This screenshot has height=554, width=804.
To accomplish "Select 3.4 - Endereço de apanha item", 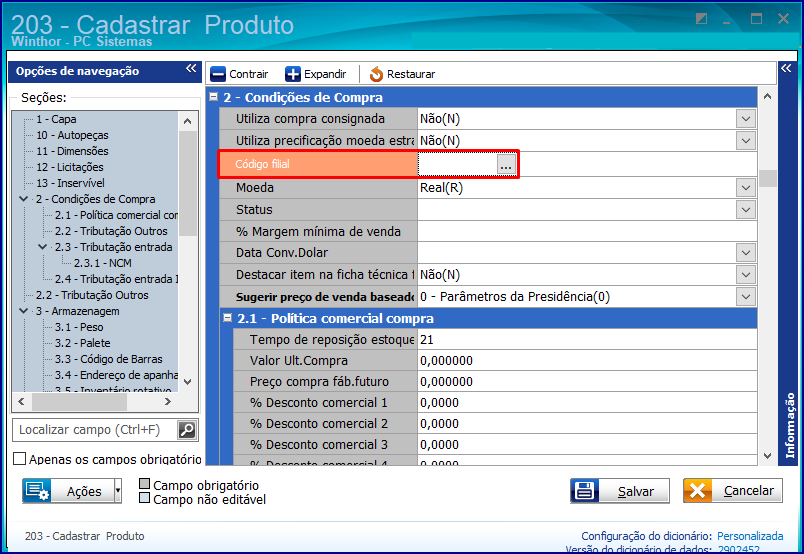I will (116, 374).
